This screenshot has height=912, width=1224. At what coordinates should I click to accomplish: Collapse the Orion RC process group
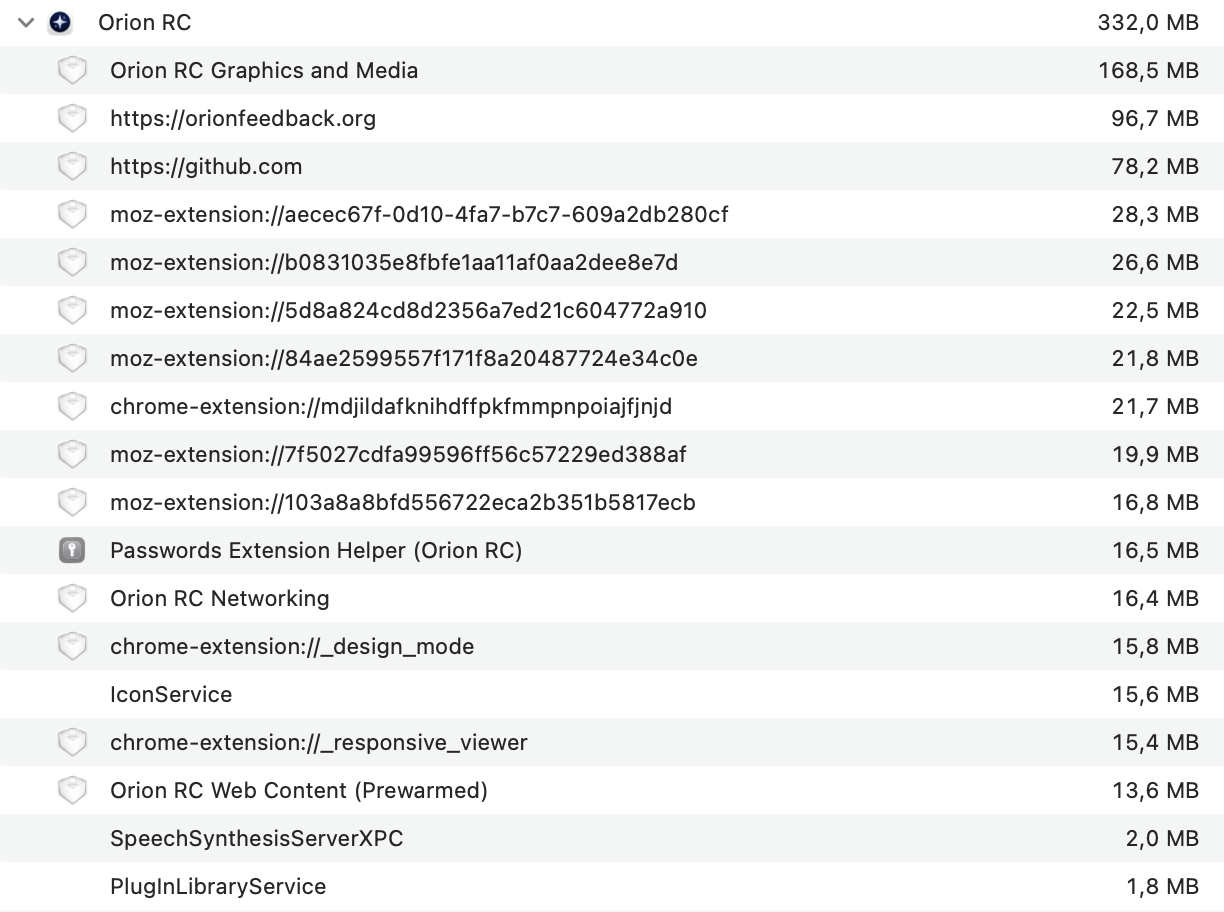26,22
